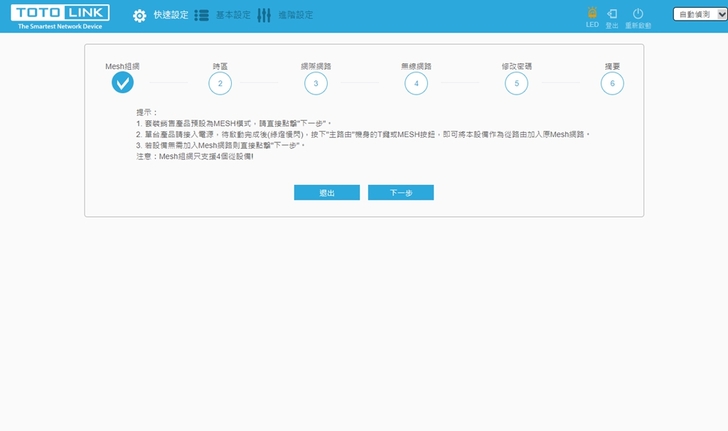Click the quick setup gear icon

click(x=140, y=16)
